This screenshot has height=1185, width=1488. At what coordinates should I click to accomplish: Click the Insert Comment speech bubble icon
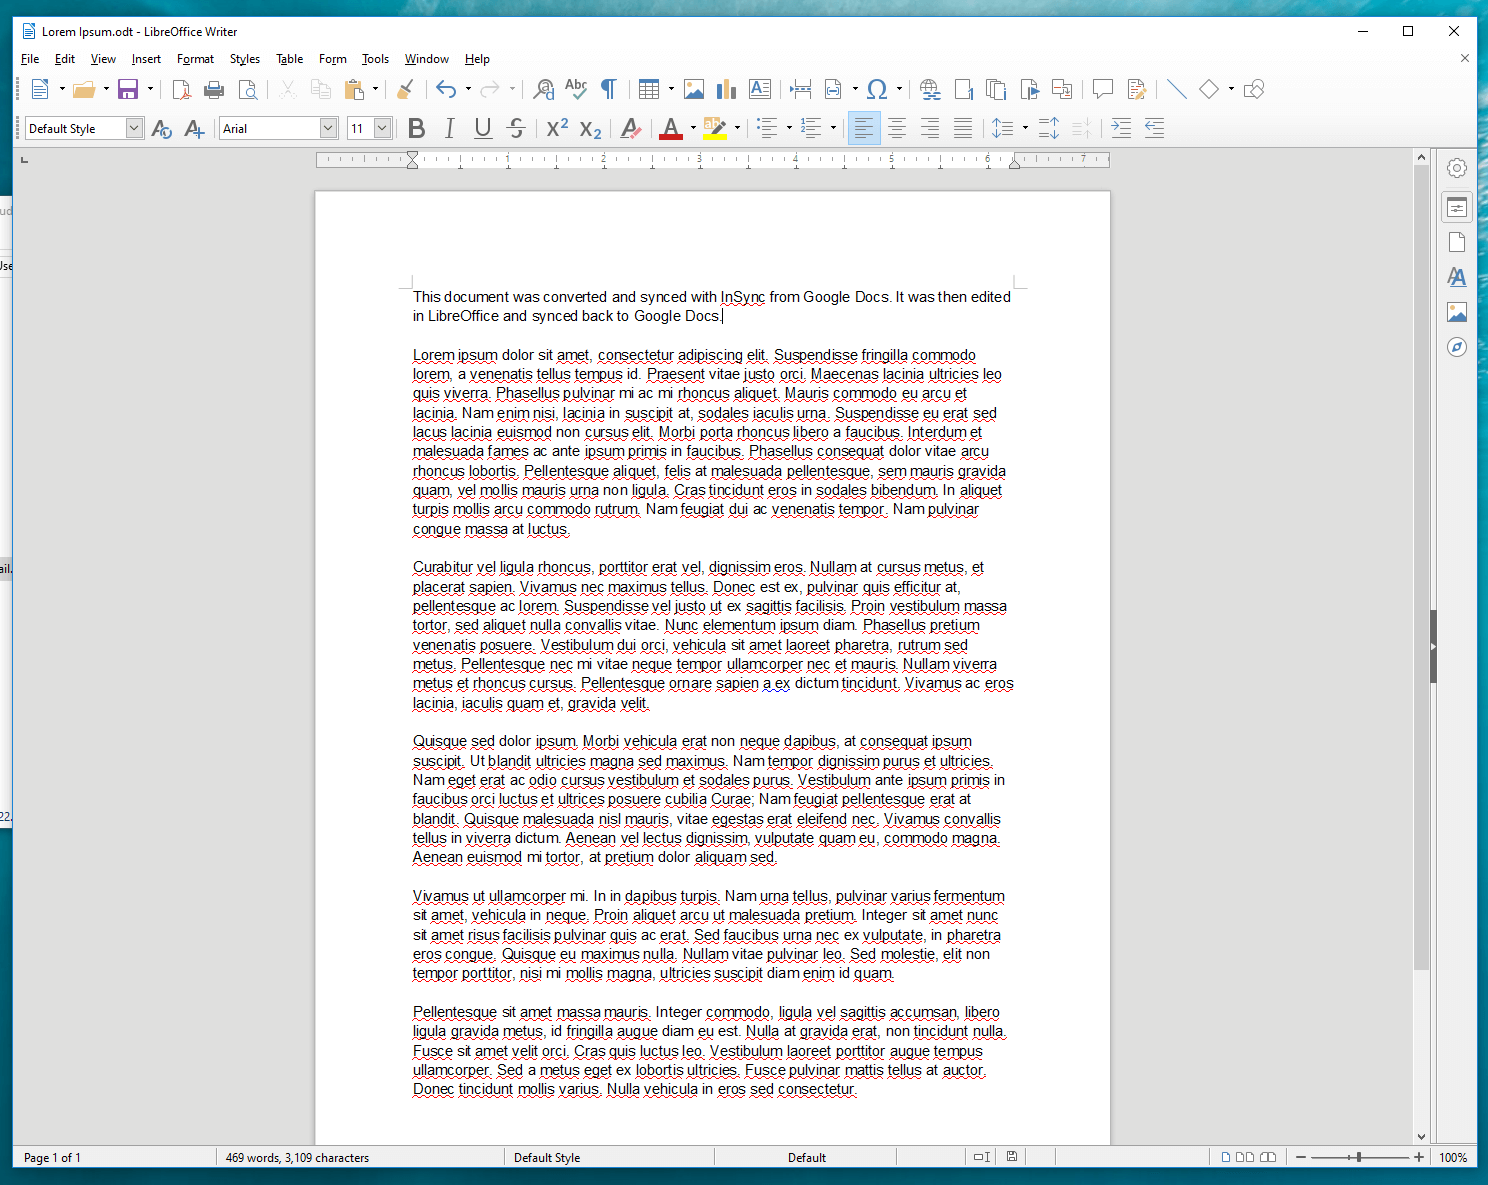pyautogui.click(x=1102, y=90)
